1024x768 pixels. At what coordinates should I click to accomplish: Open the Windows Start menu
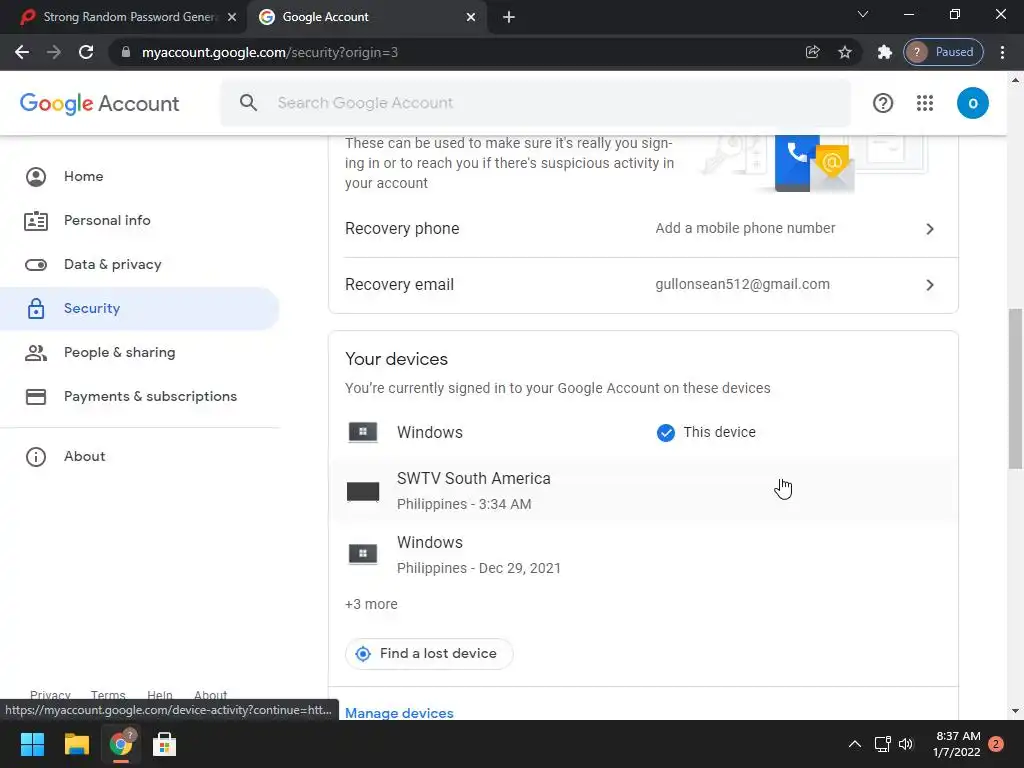click(x=32, y=744)
